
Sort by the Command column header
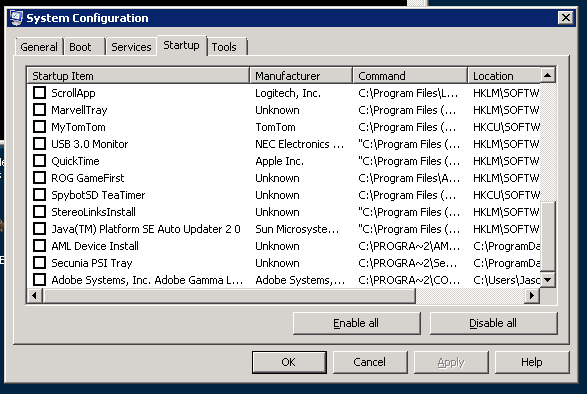pyautogui.click(x=410, y=76)
